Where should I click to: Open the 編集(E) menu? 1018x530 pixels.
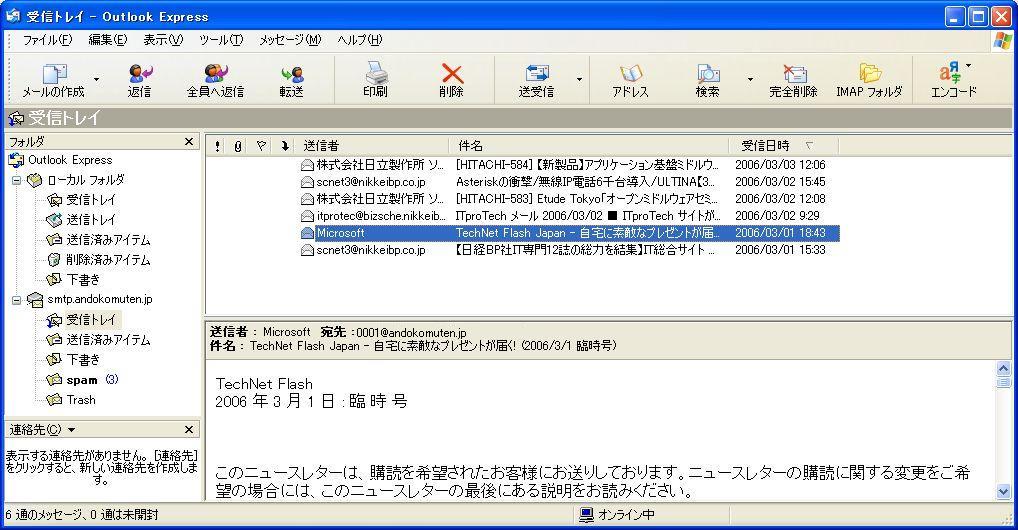108,40
